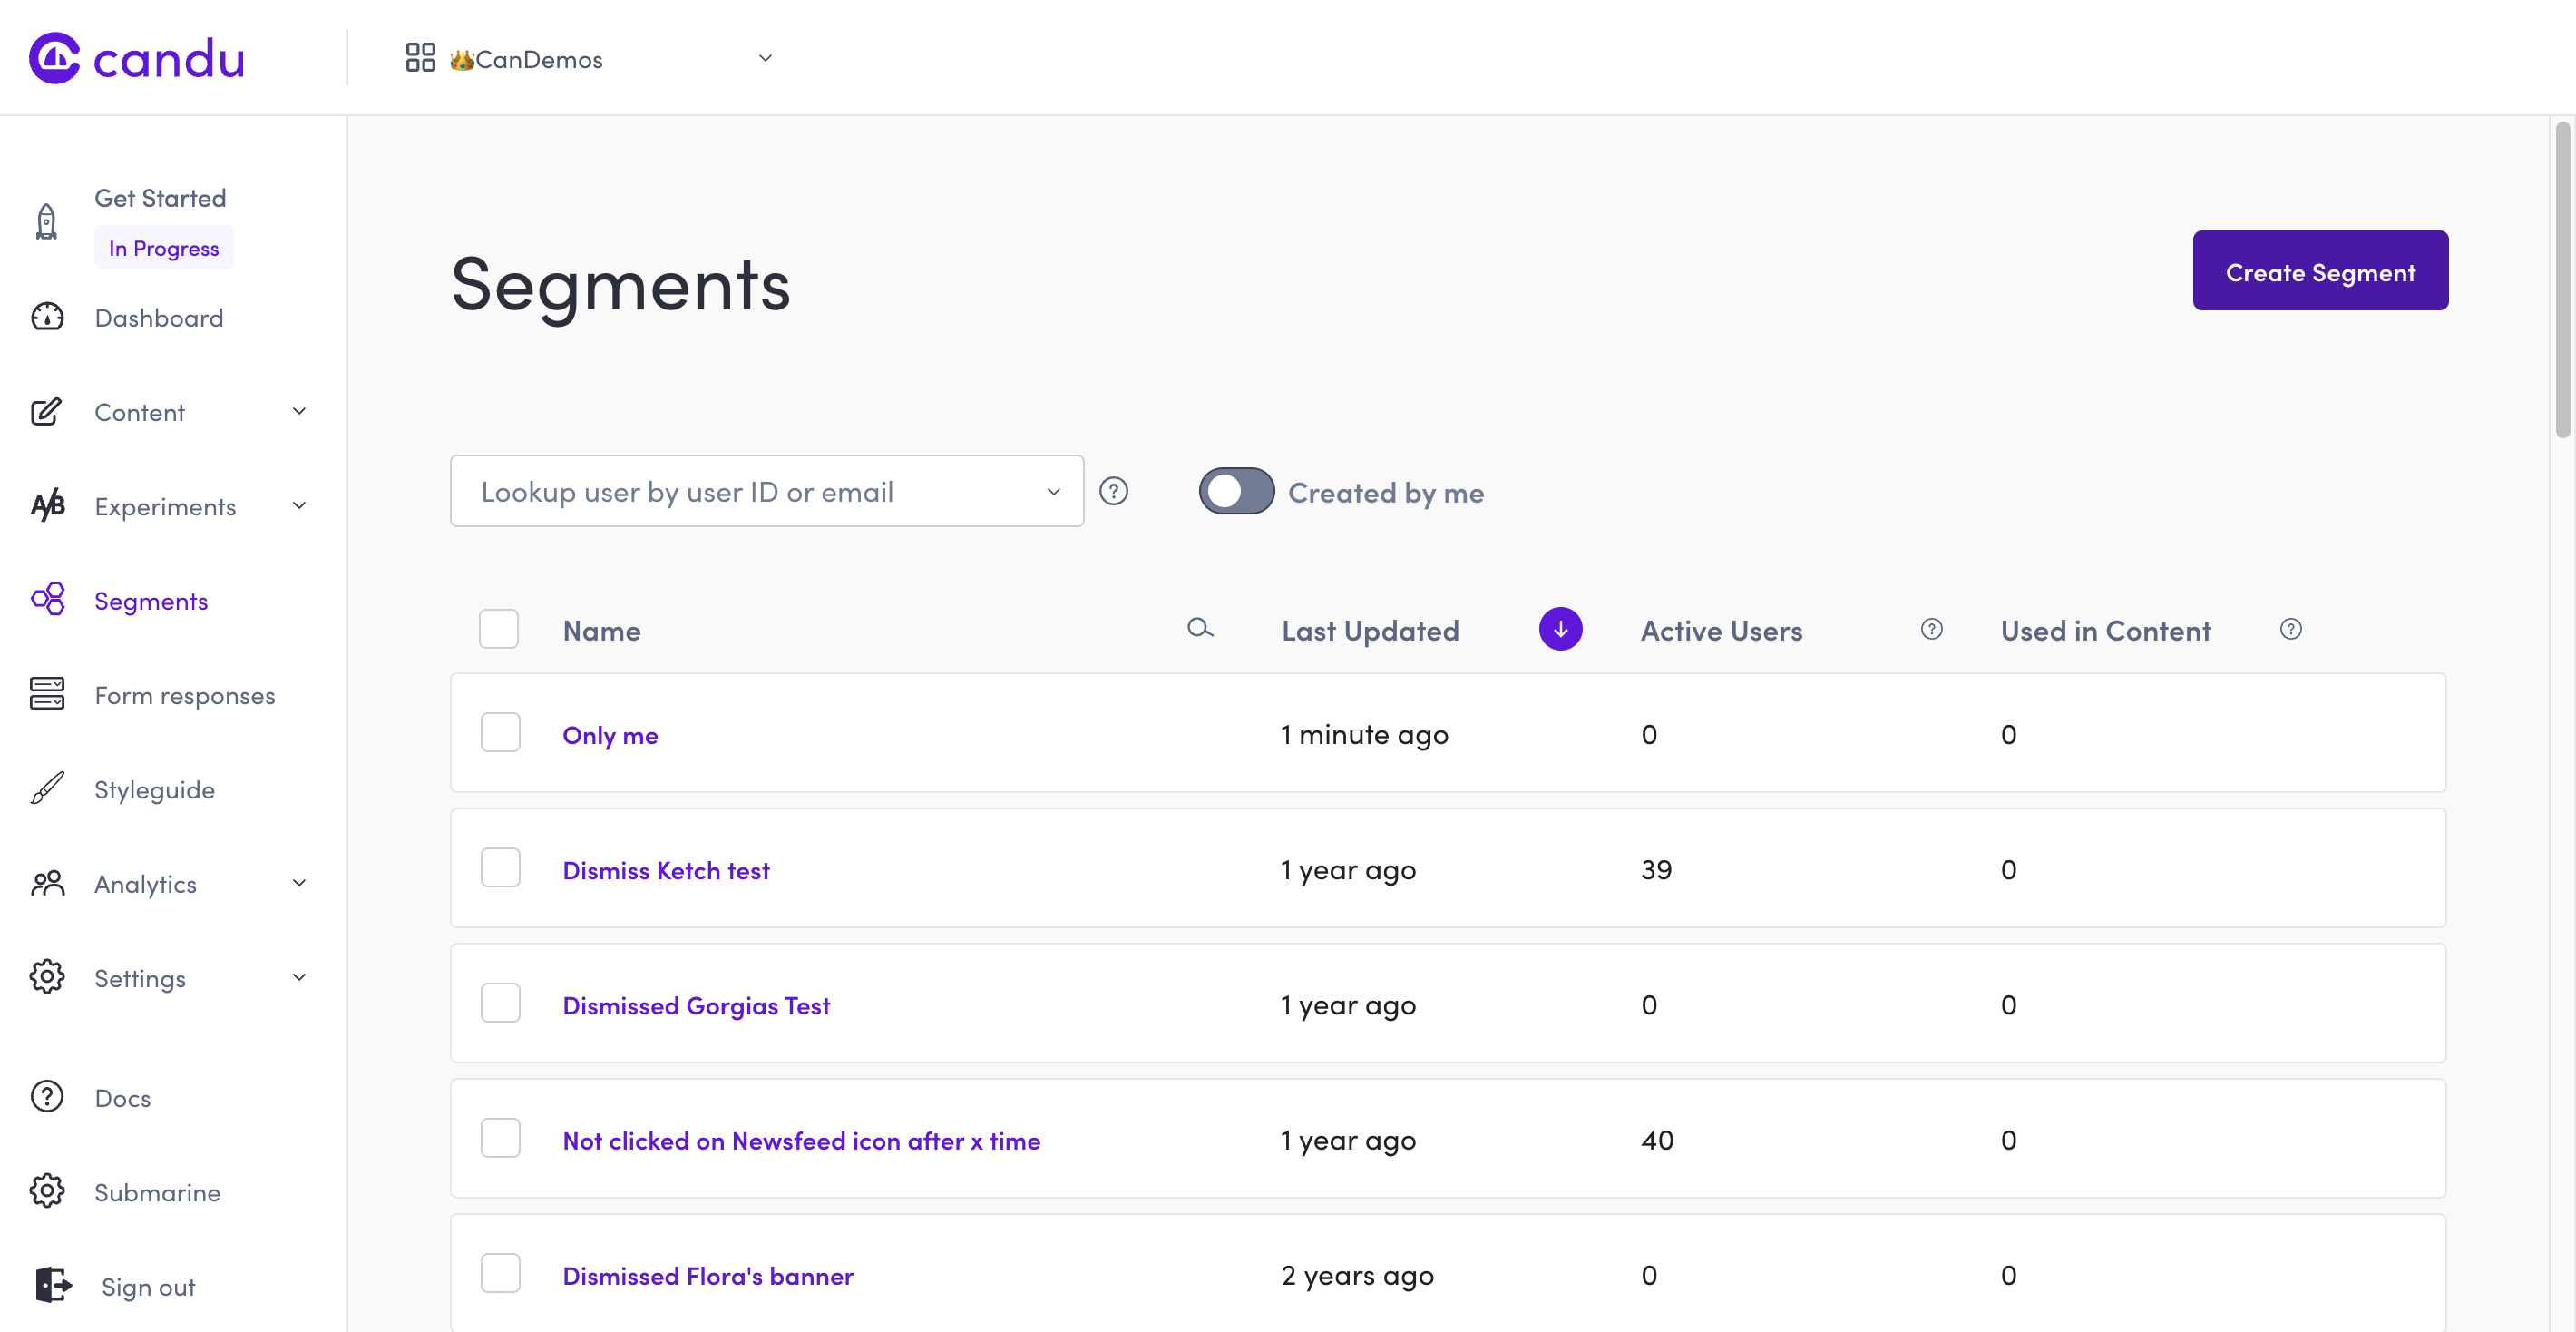Toggle the Last Updated sort direction arrow
This screenshot has height=1332, width=2576.
click(1560, 629)
